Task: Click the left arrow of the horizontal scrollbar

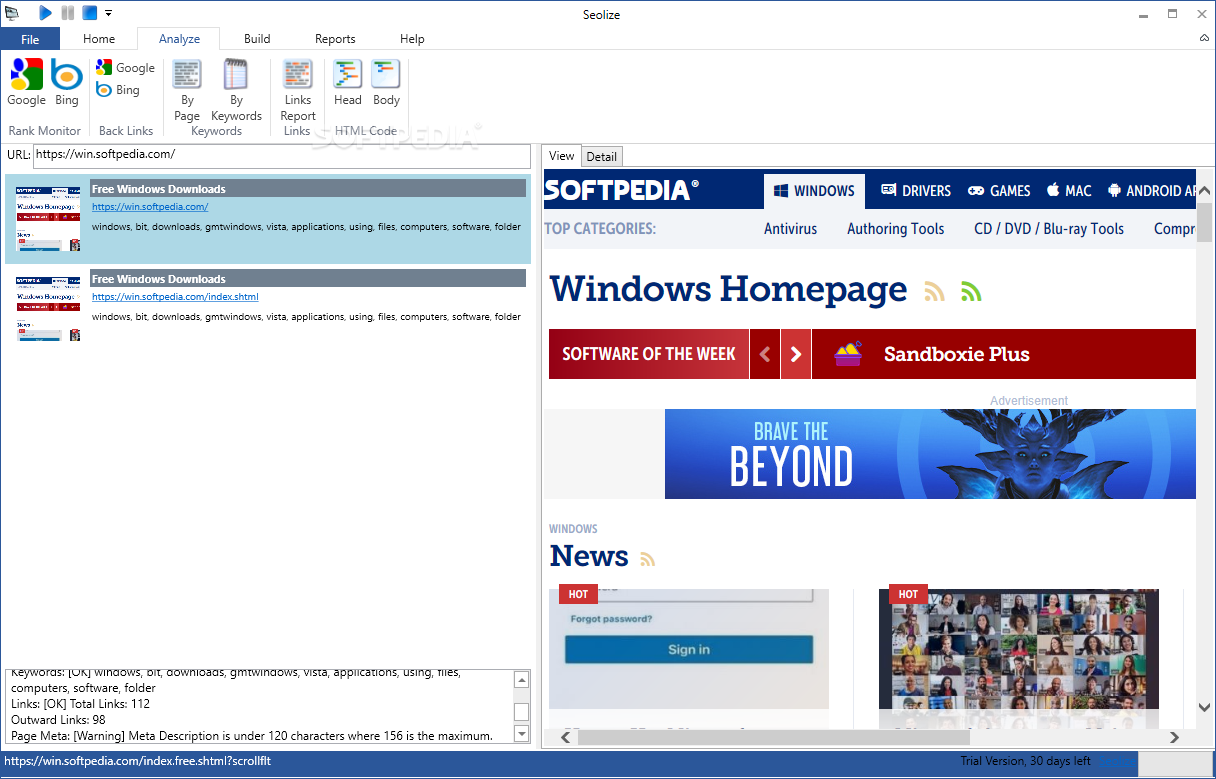Action: click(565, 737)
